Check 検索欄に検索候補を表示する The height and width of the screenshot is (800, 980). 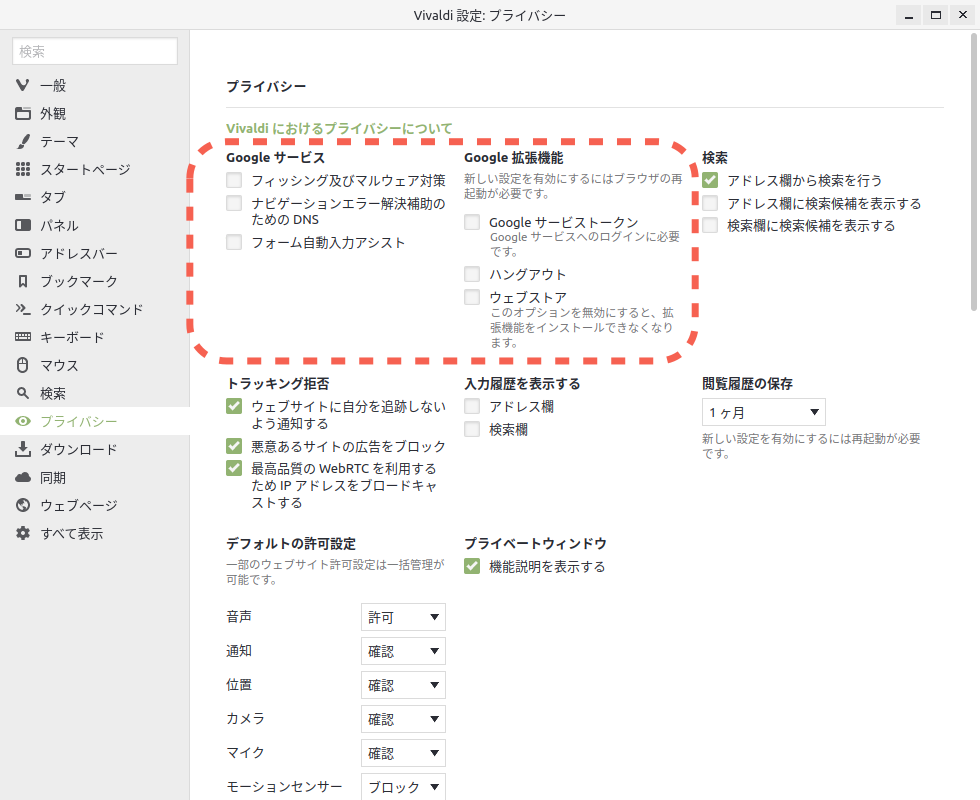tap(709, 225)
